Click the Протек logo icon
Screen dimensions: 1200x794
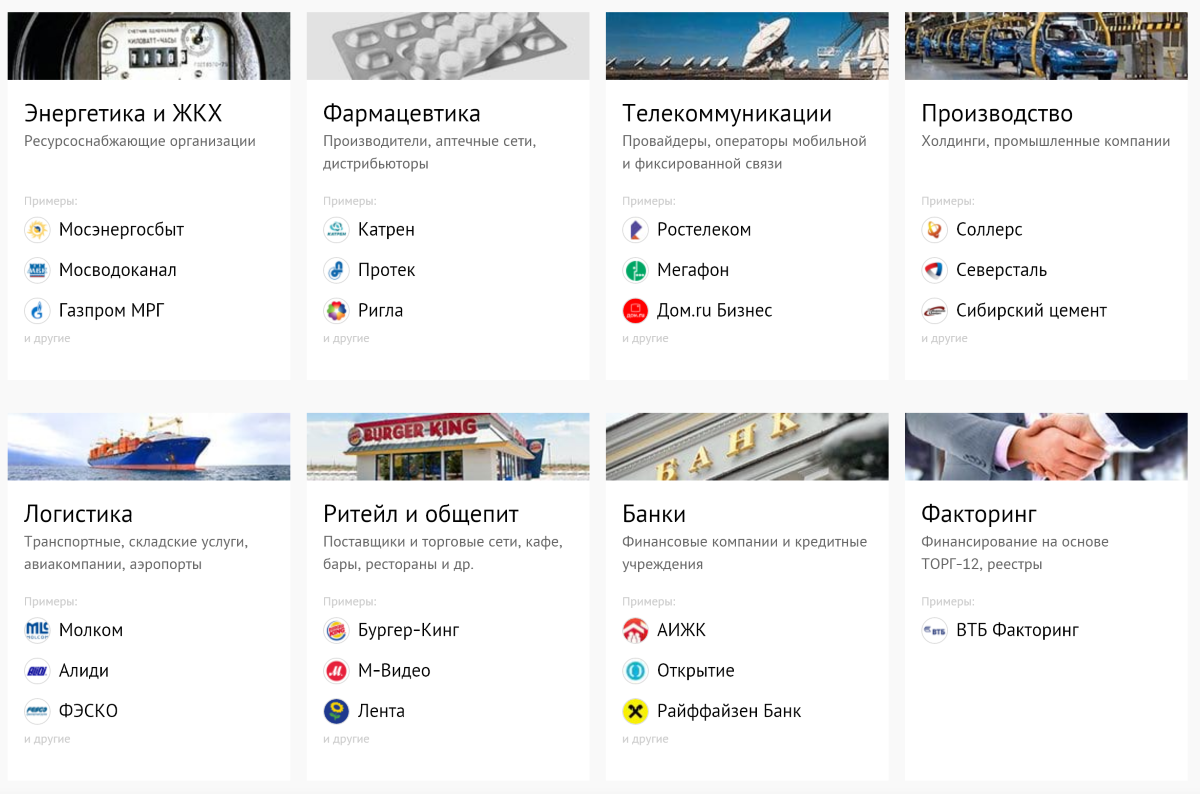tap(336, 270)
